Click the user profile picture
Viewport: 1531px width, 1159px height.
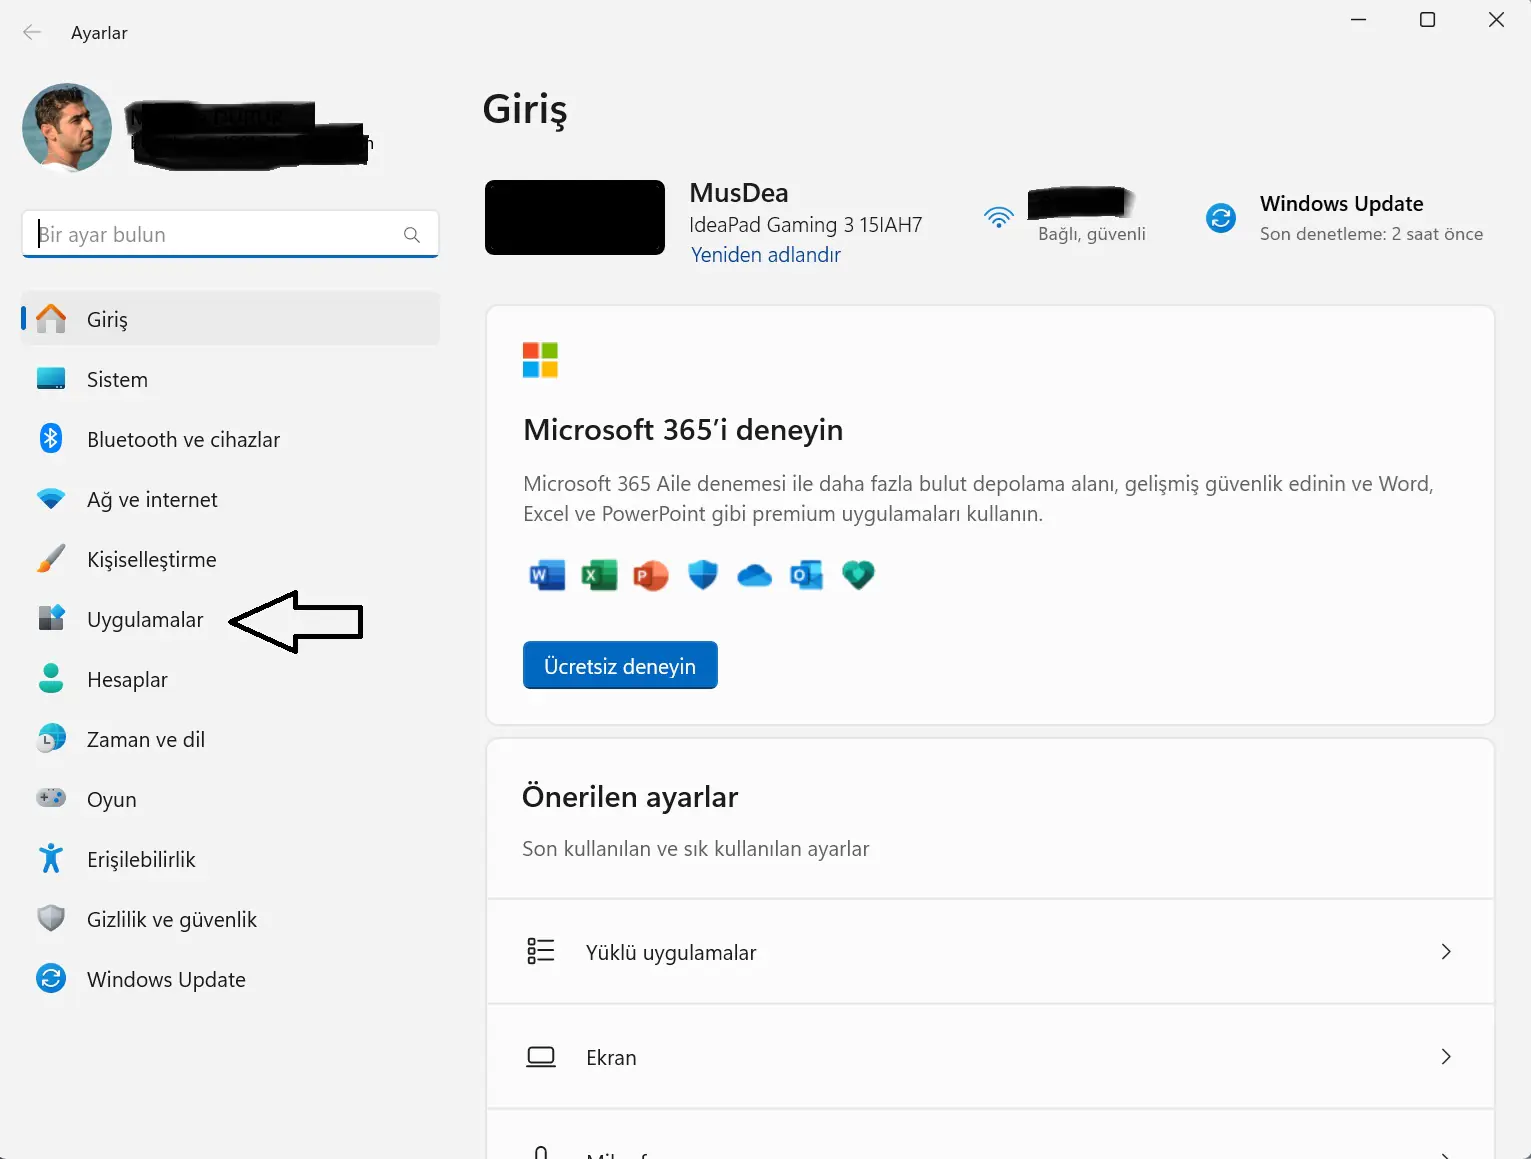[x=67, y=127]
